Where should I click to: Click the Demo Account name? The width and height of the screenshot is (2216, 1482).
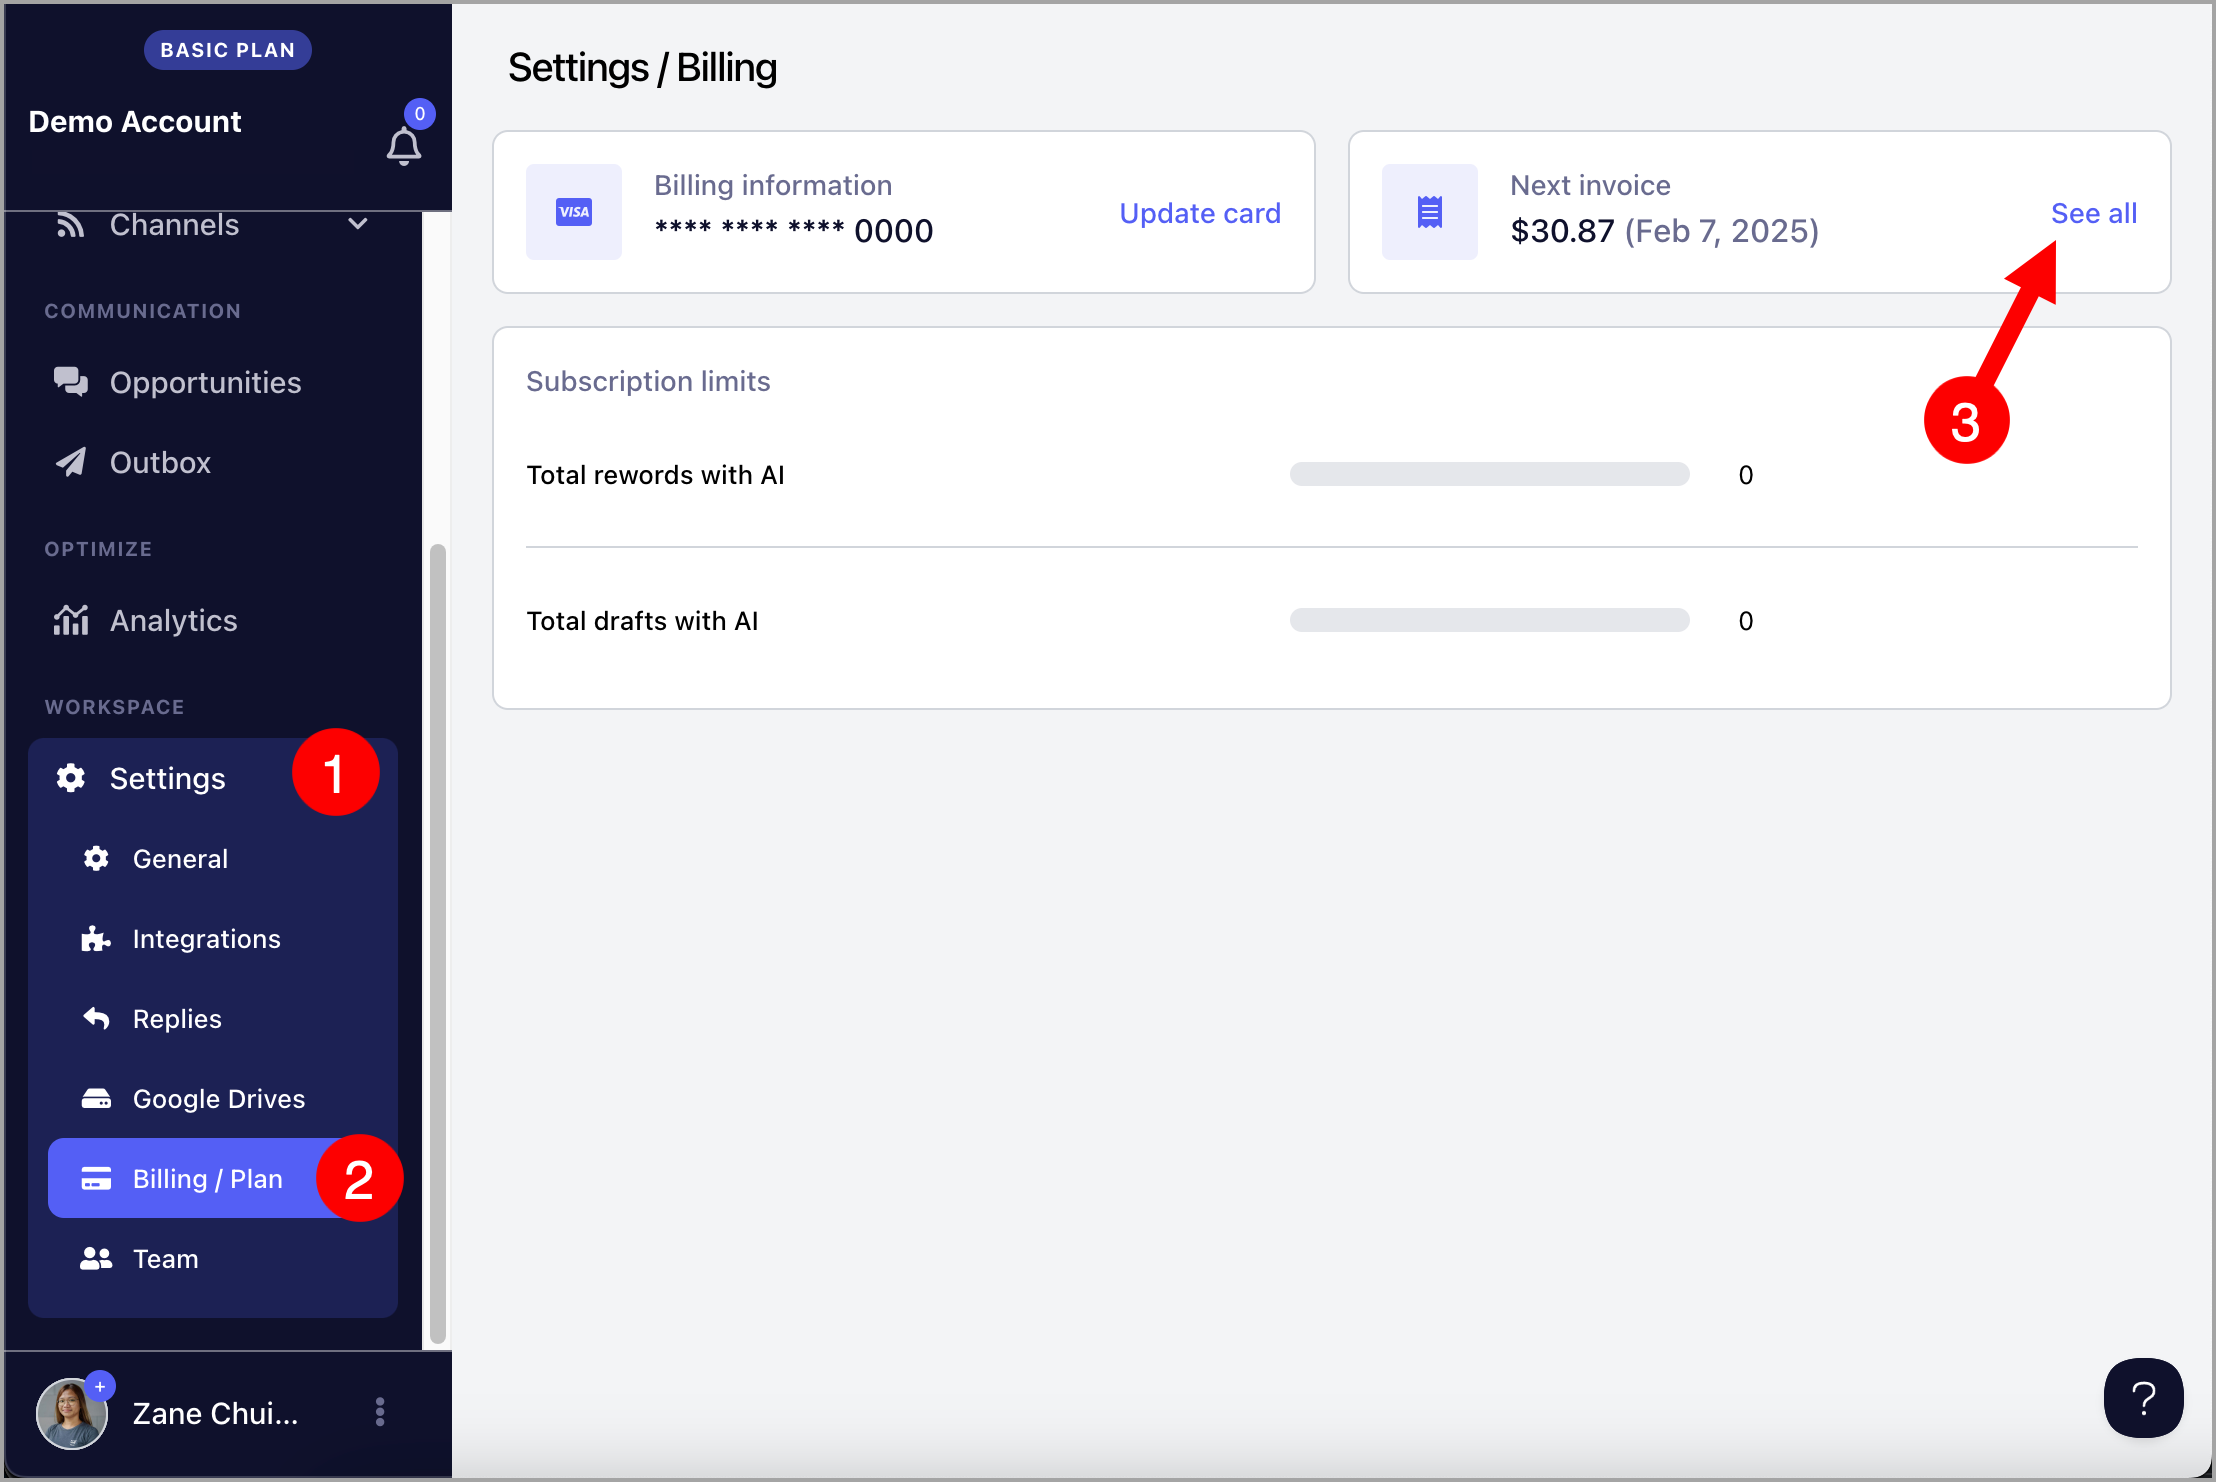coord(135,121)
